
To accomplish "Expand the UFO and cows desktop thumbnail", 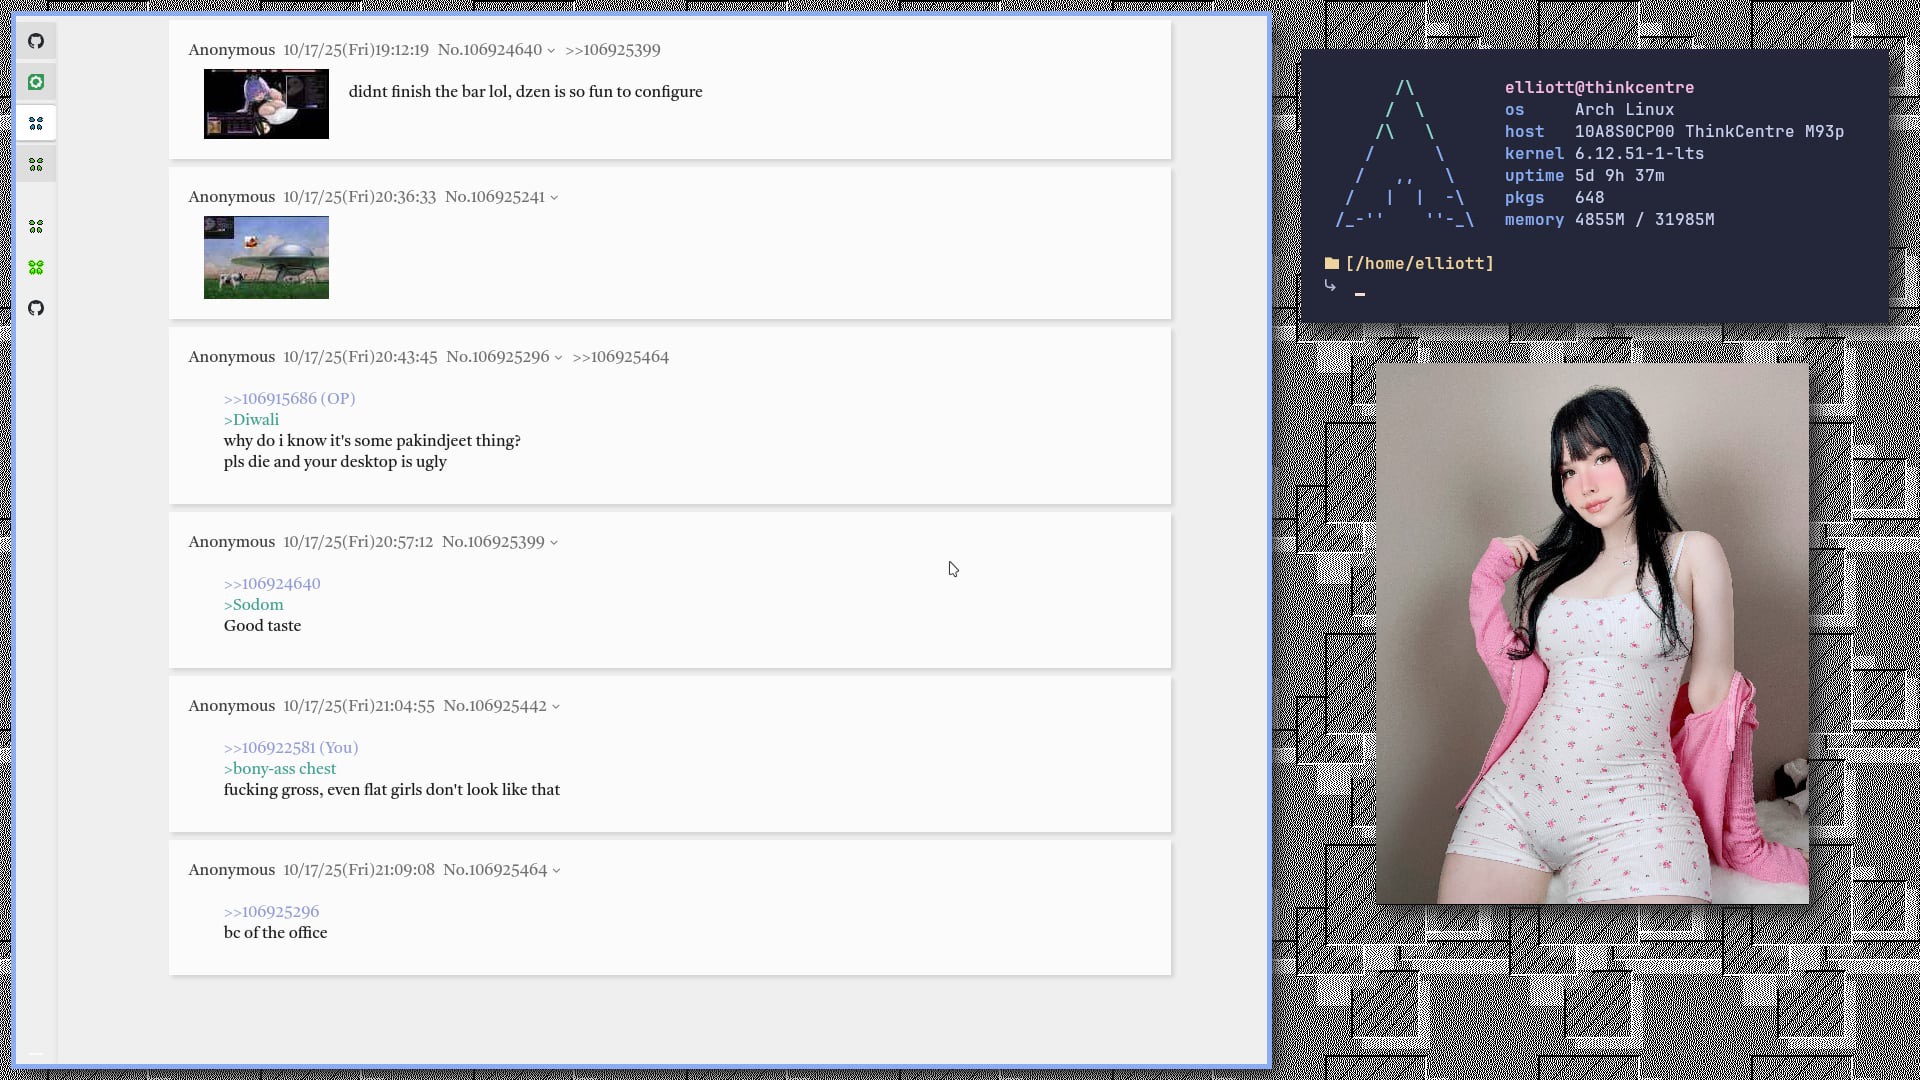I will pos(266,257).
